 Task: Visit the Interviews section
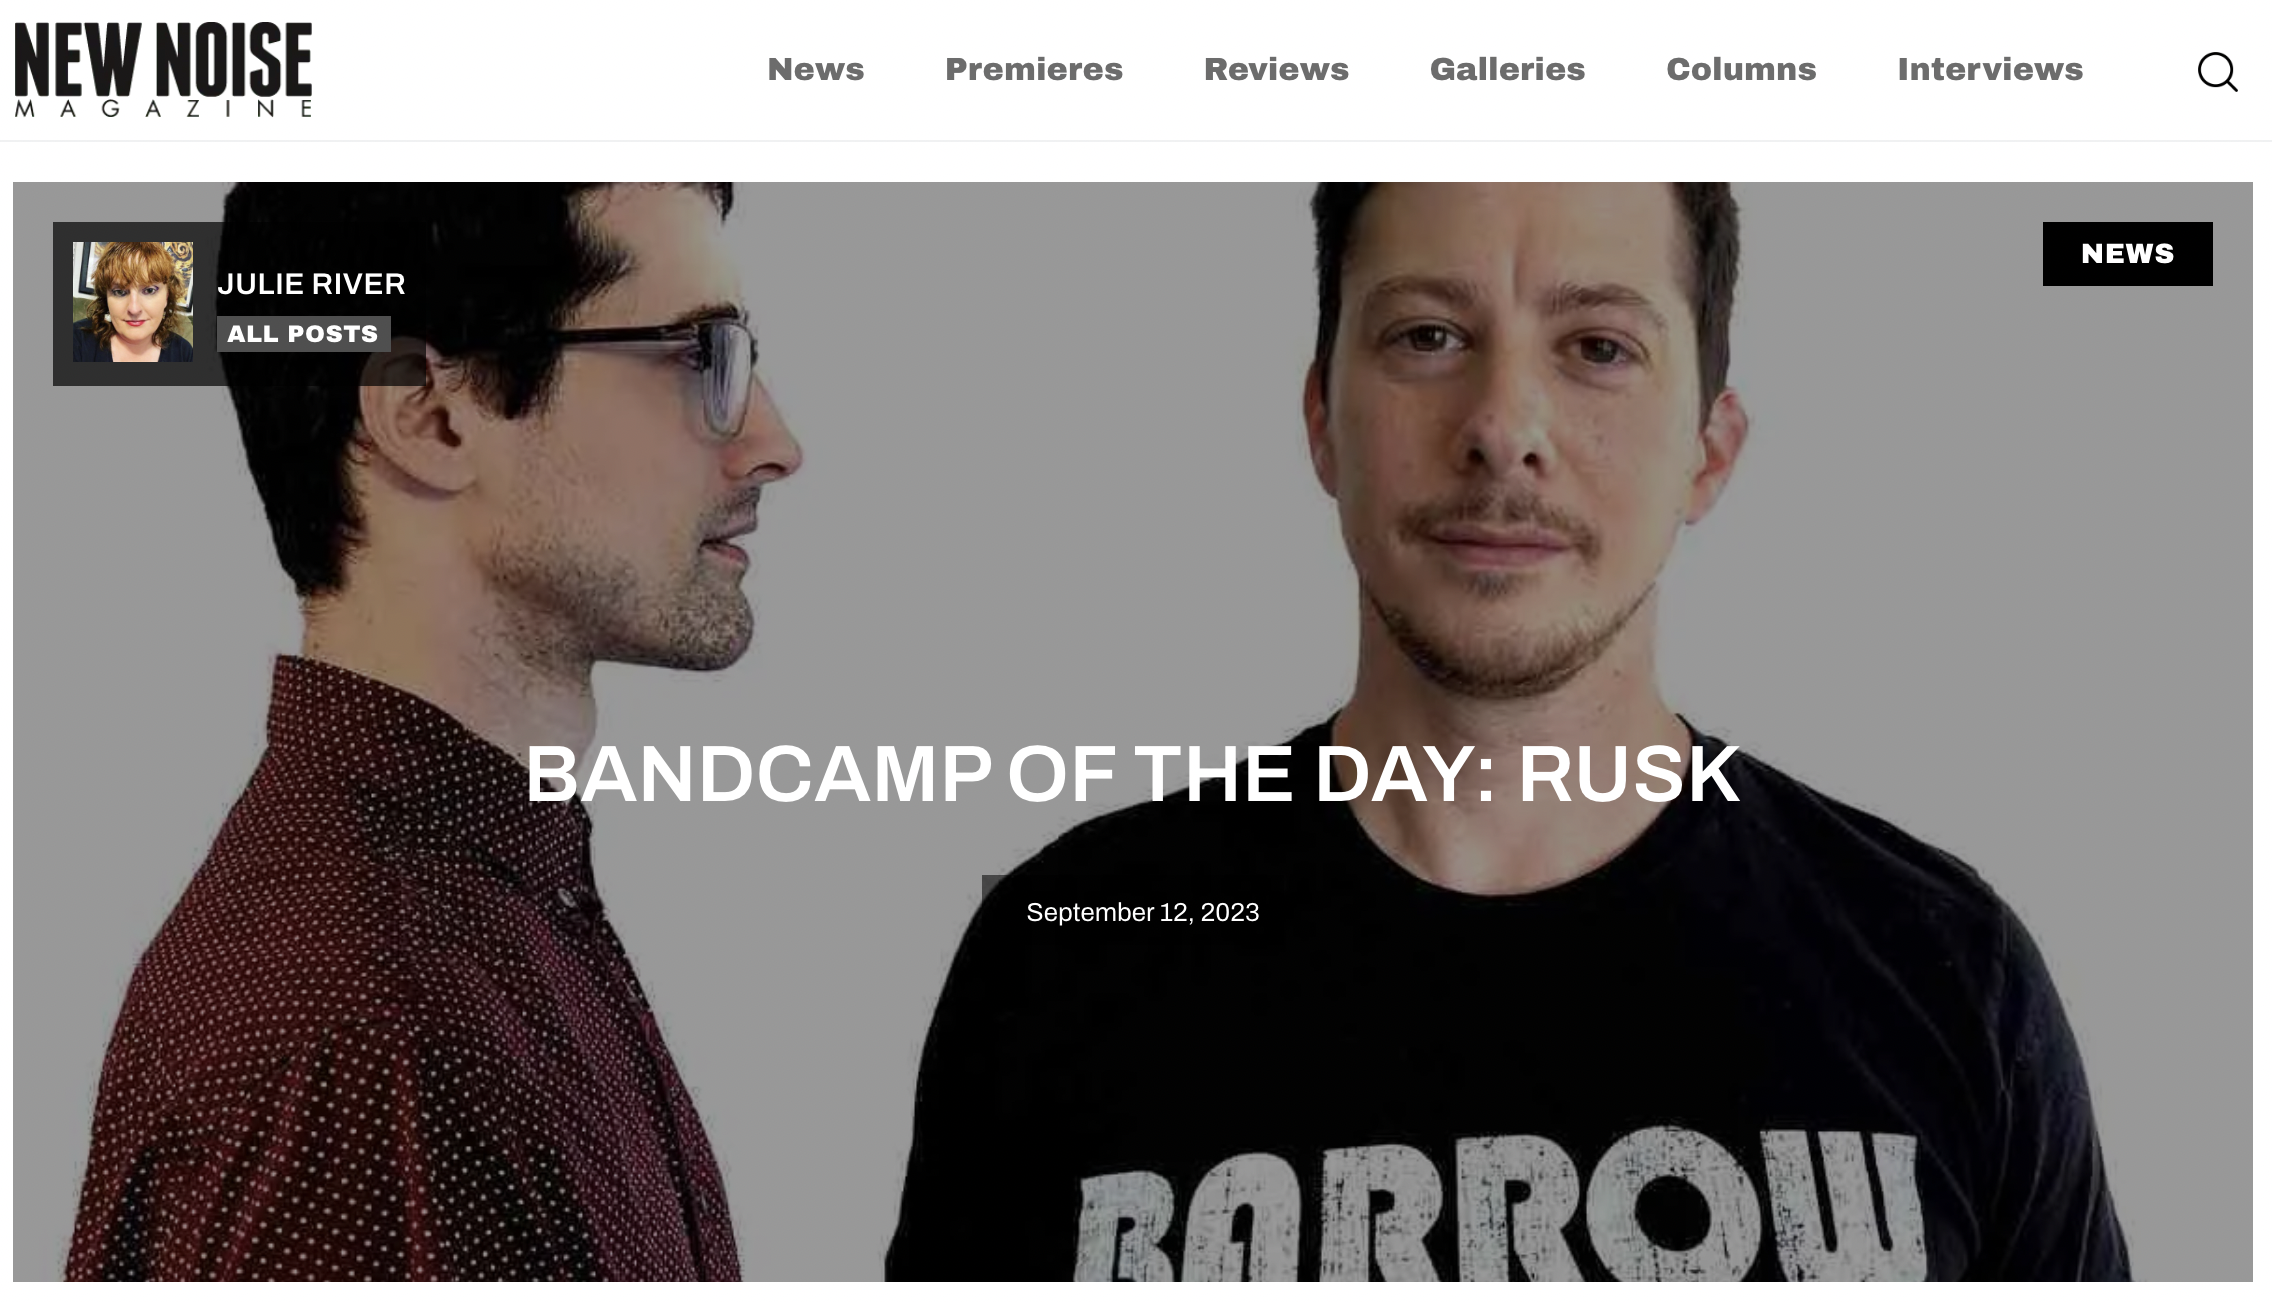1990,69
